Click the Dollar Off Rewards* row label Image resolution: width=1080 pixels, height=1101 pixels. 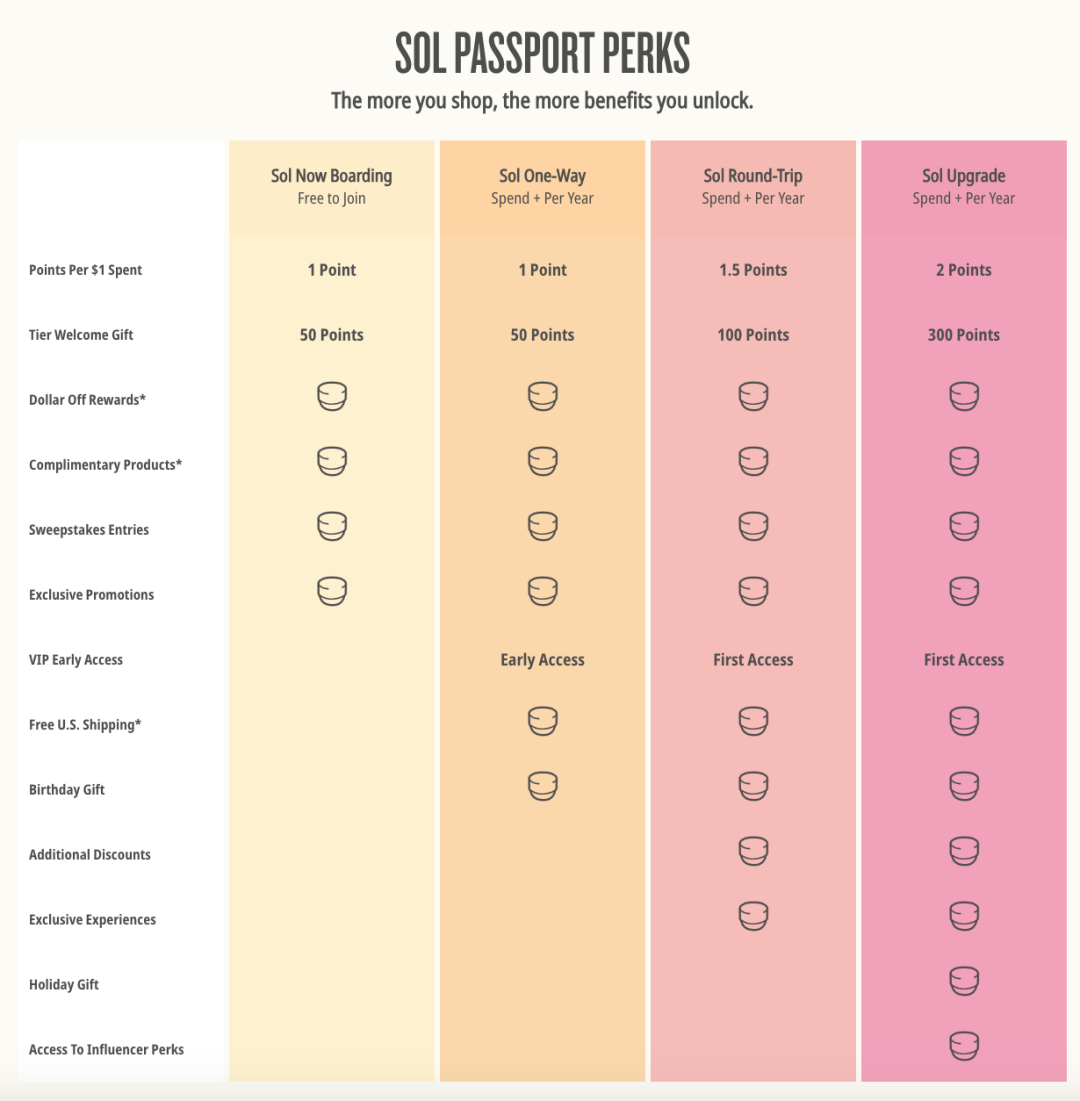87,400
